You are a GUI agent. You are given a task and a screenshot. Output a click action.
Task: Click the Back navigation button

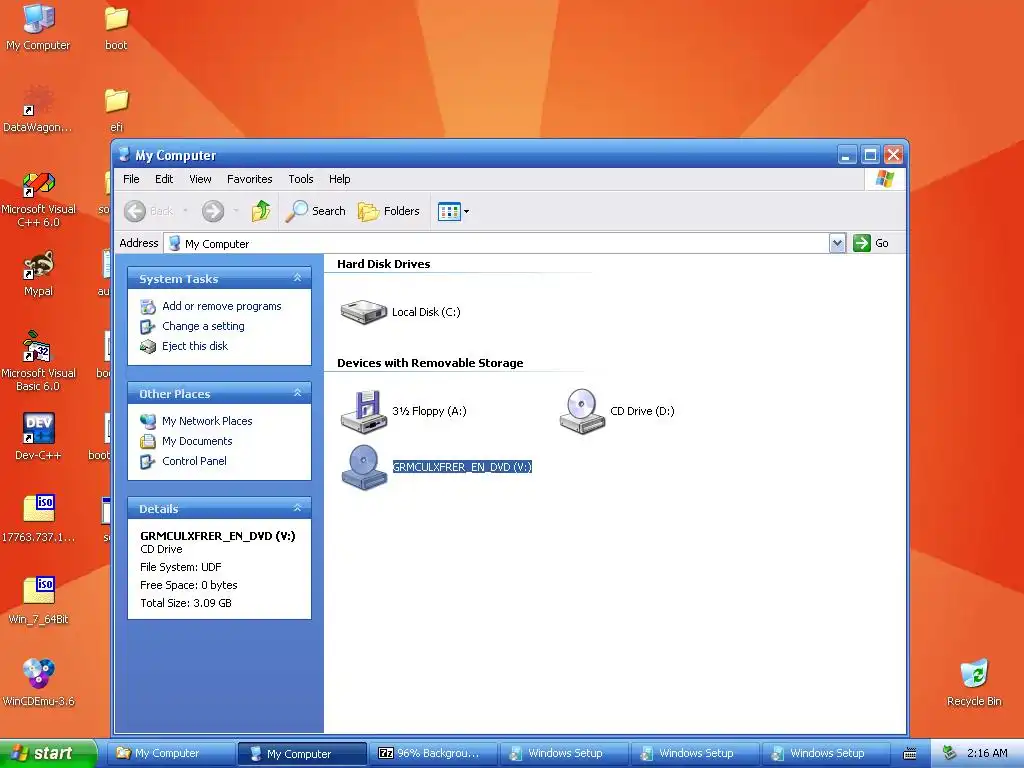pyautogui.click(x=149, y=211)
